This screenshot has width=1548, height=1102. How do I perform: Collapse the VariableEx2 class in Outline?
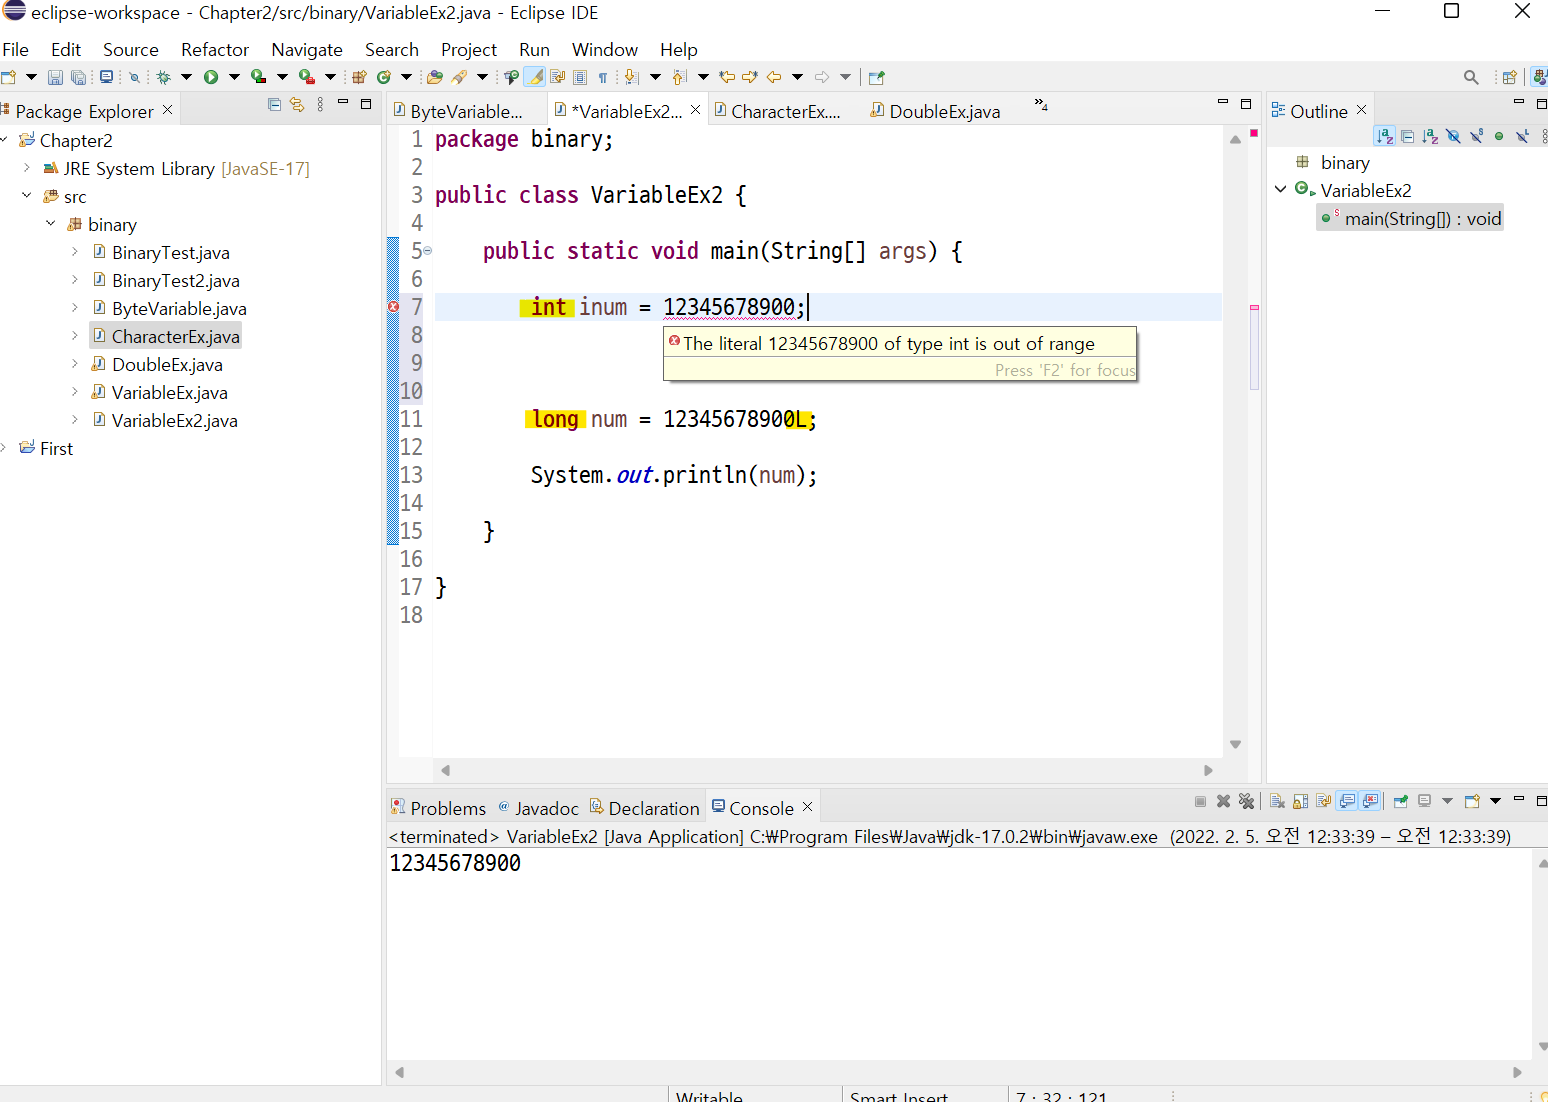coord(1281,189)
